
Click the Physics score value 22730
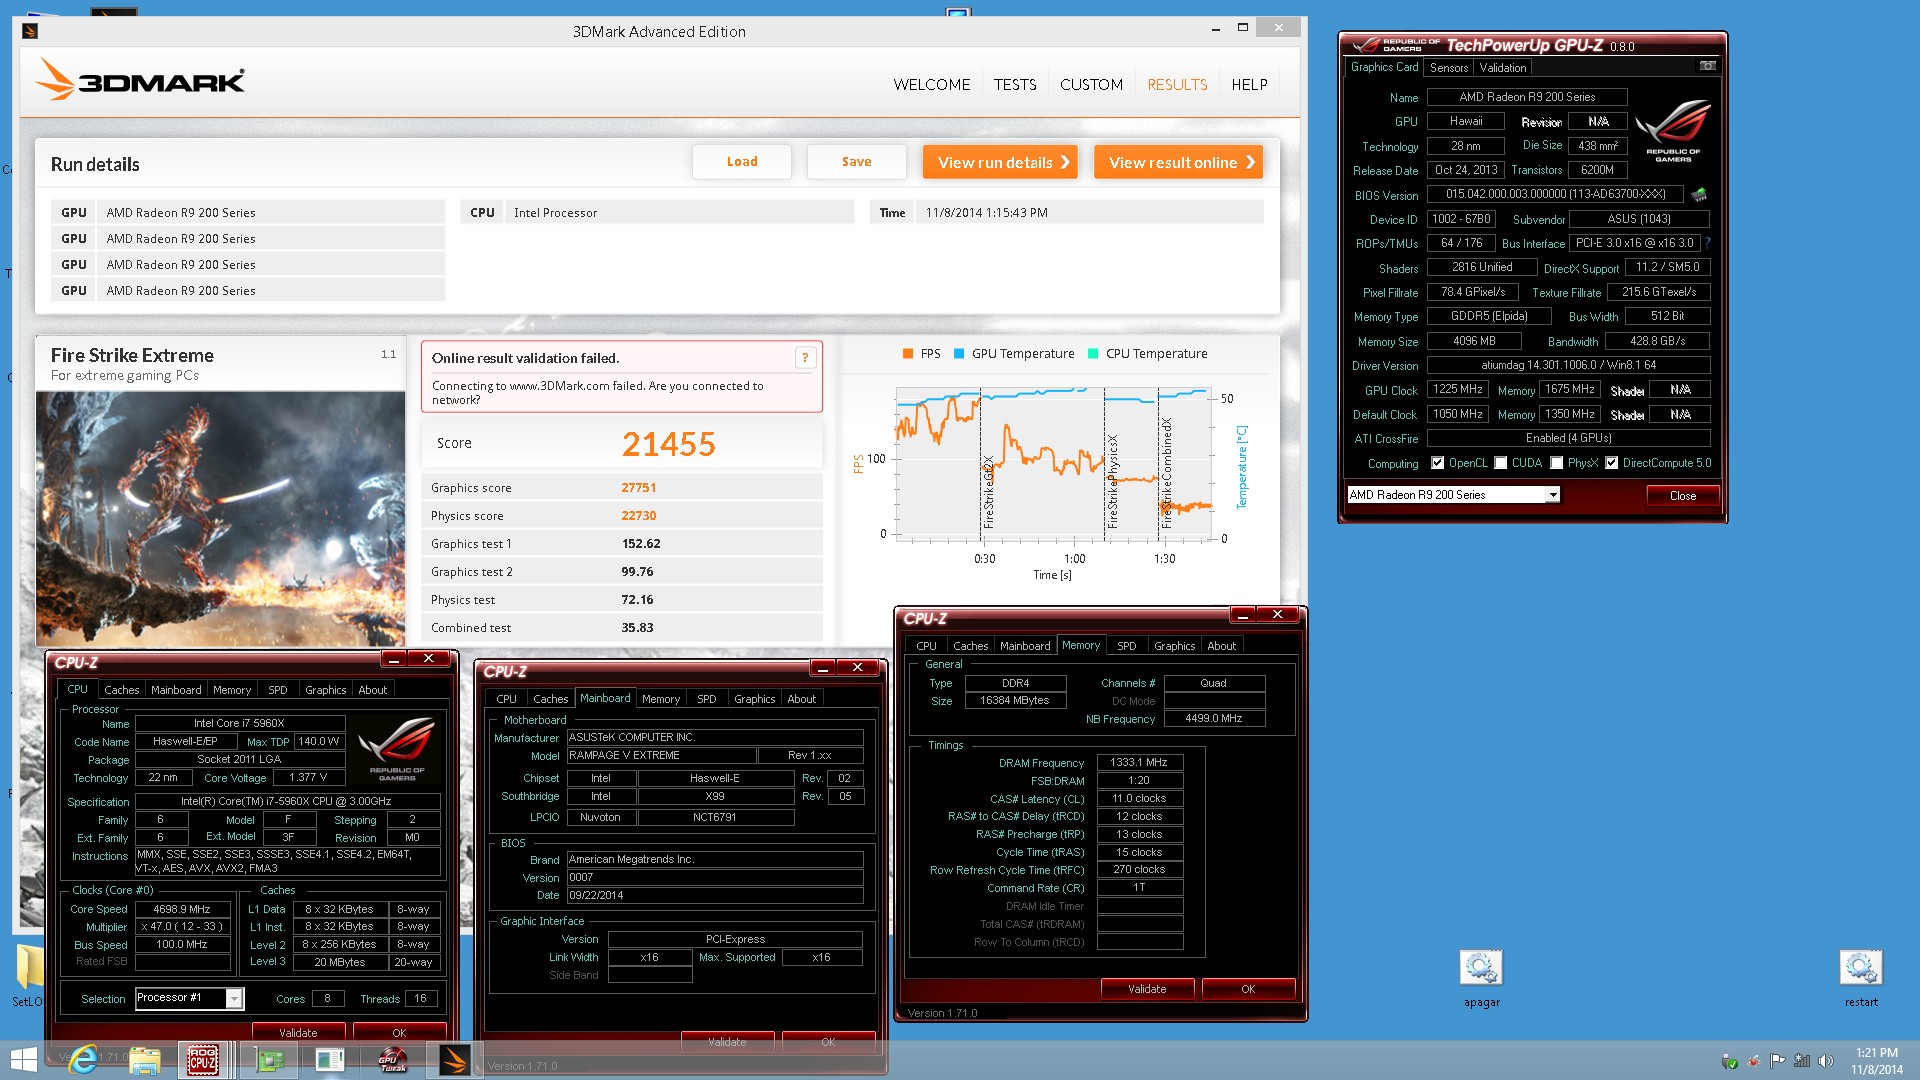click(639, 516)
